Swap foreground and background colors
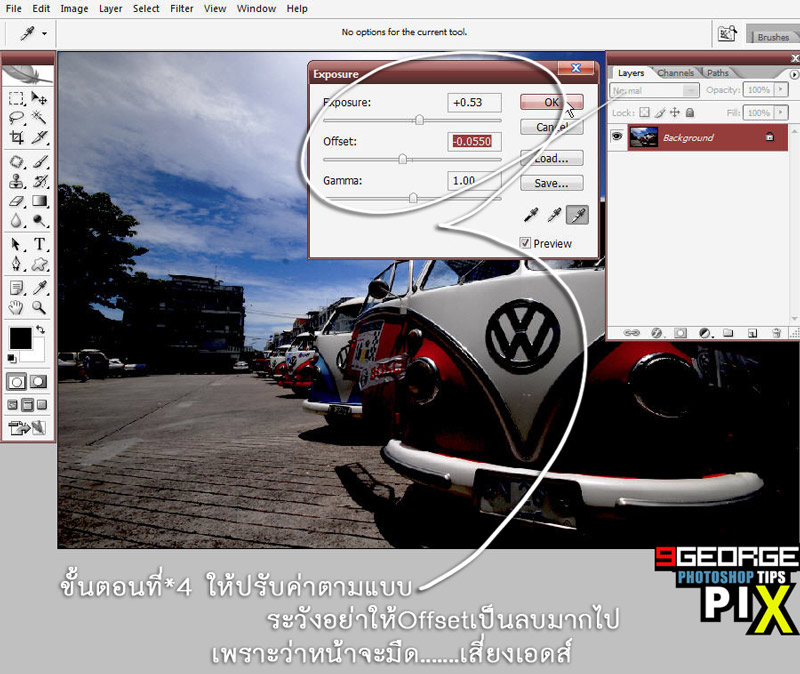The width and height of the screenshot is (800, 674). (41, 330)
